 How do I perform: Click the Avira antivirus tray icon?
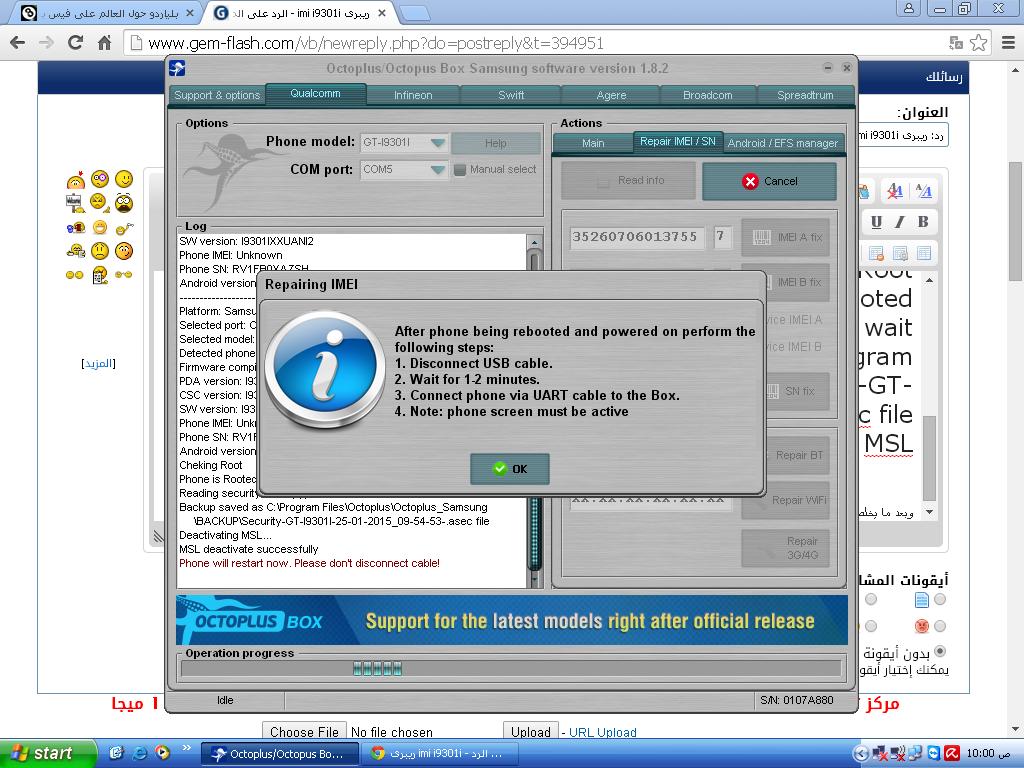[952, 754]
